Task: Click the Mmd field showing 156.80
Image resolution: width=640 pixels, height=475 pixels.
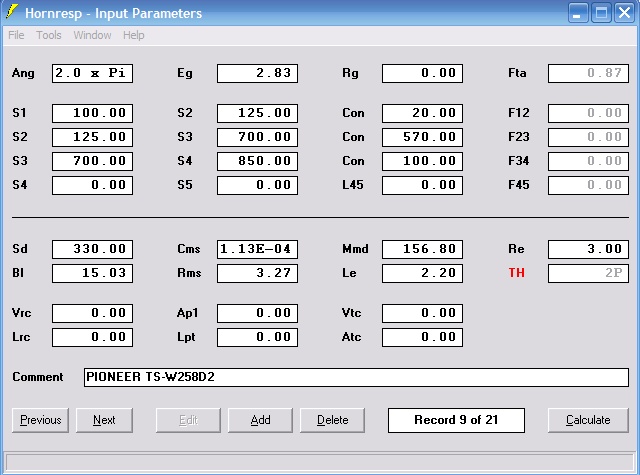Action: (422, 249)
